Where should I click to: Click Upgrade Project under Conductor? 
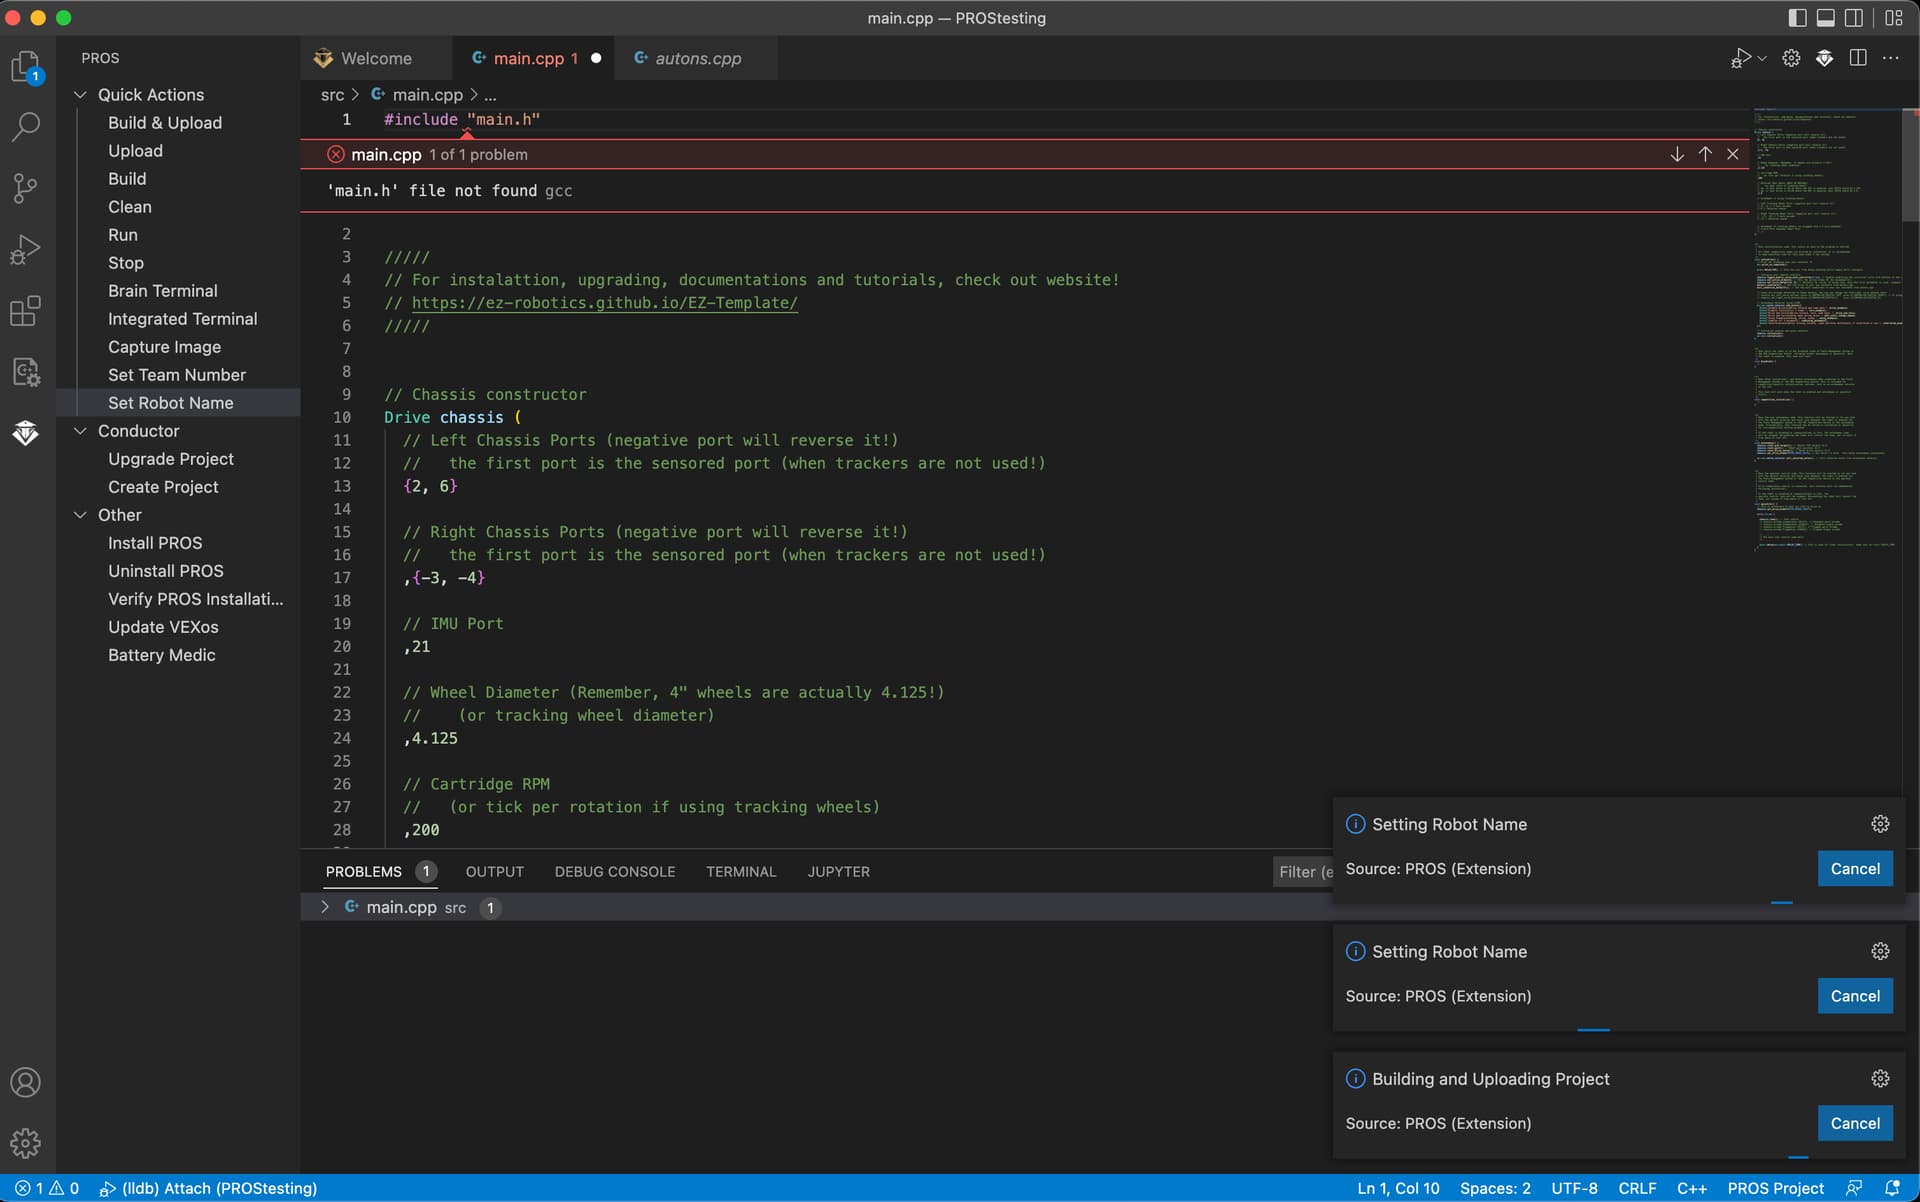pos(171,459)
